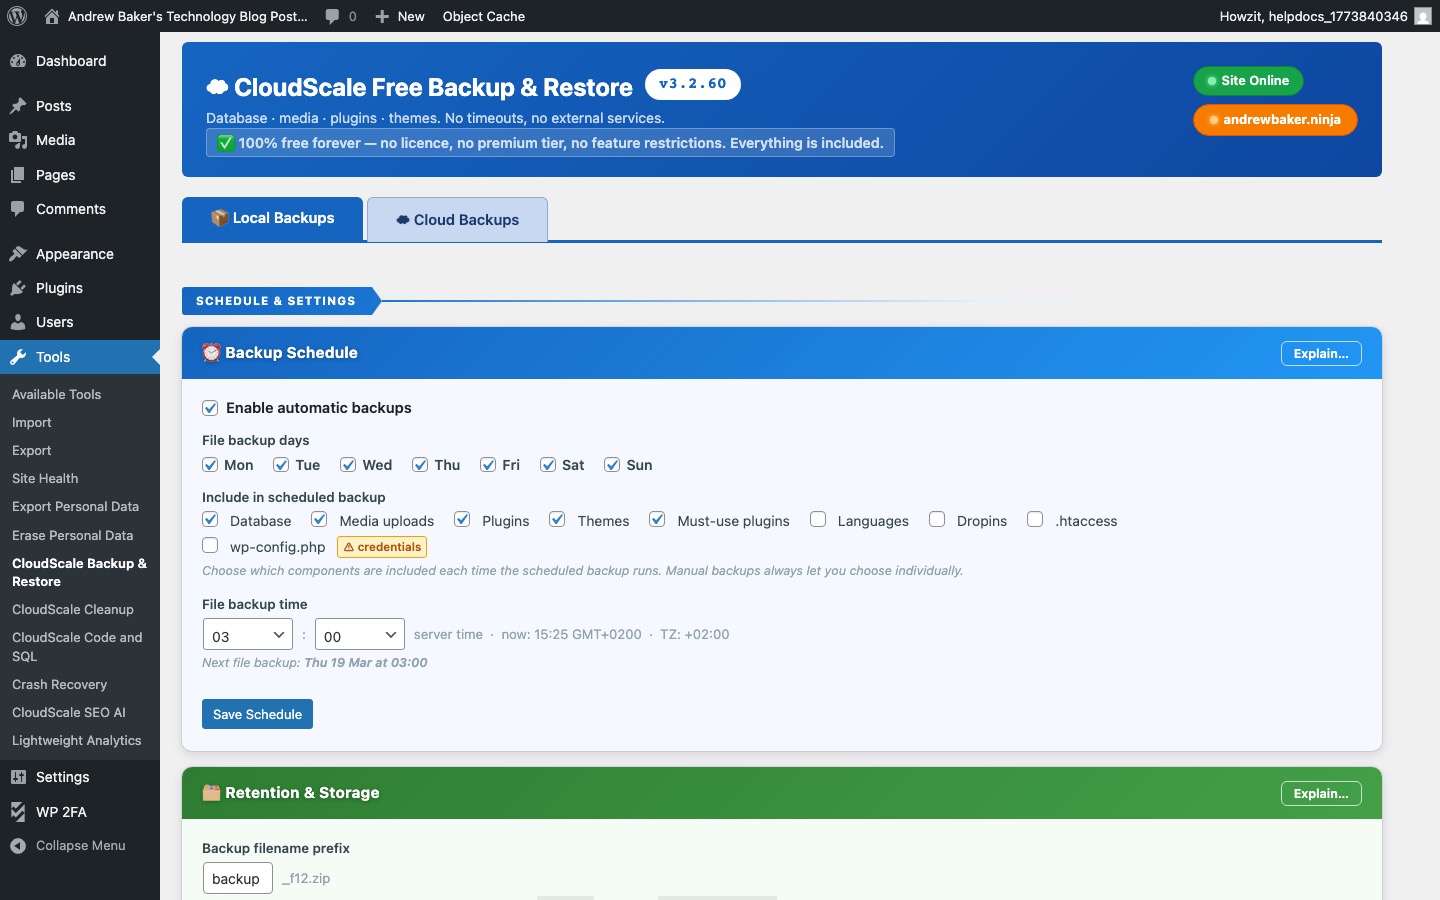This screenshot has height=900, width=1440.
Task: Click the backup filename prefix input field
Action: (237, 878)
